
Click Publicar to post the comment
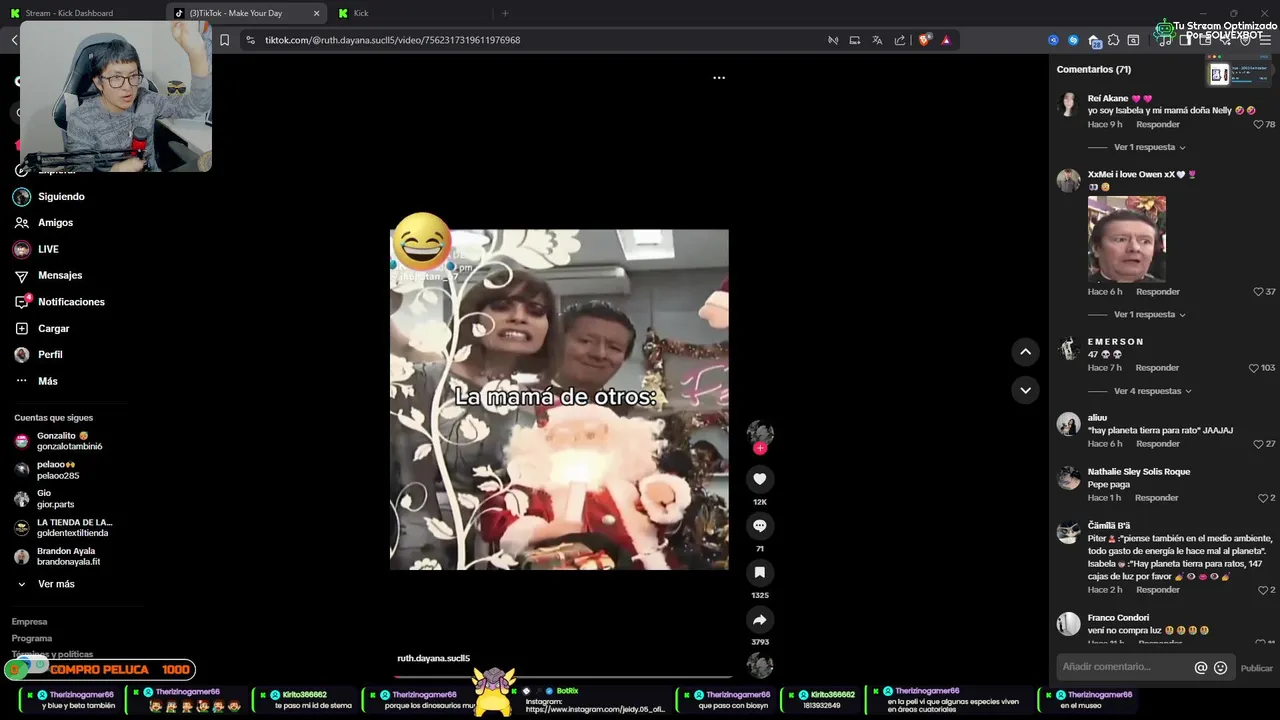1257,668
